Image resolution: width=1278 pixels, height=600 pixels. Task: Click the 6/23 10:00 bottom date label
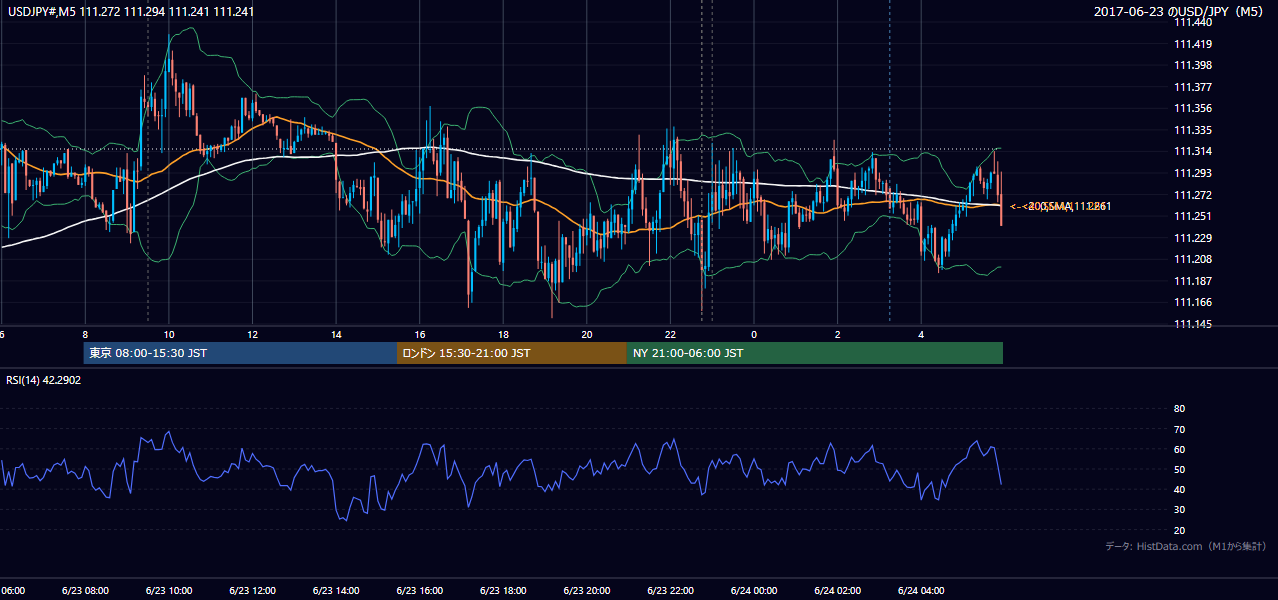[169, 590]
